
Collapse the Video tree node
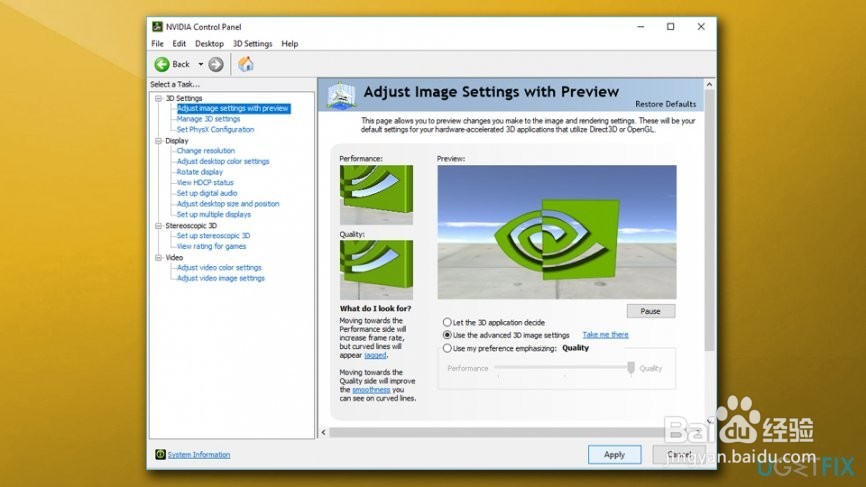click(159, 257)
